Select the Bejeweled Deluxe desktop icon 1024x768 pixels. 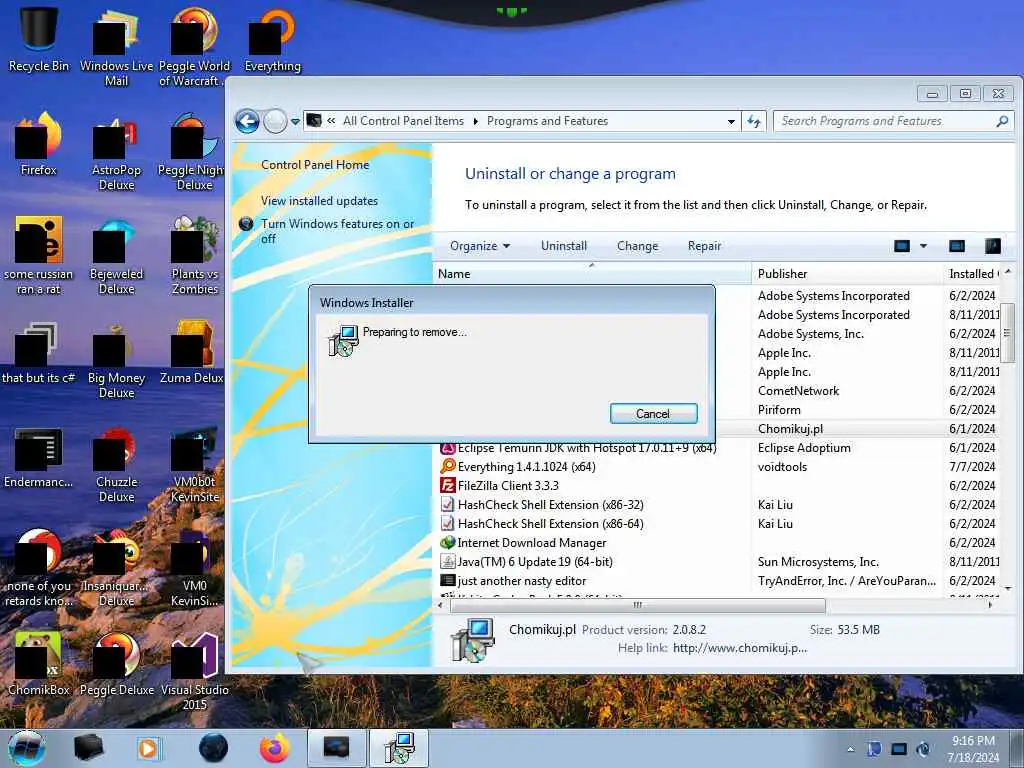[116, 256]
